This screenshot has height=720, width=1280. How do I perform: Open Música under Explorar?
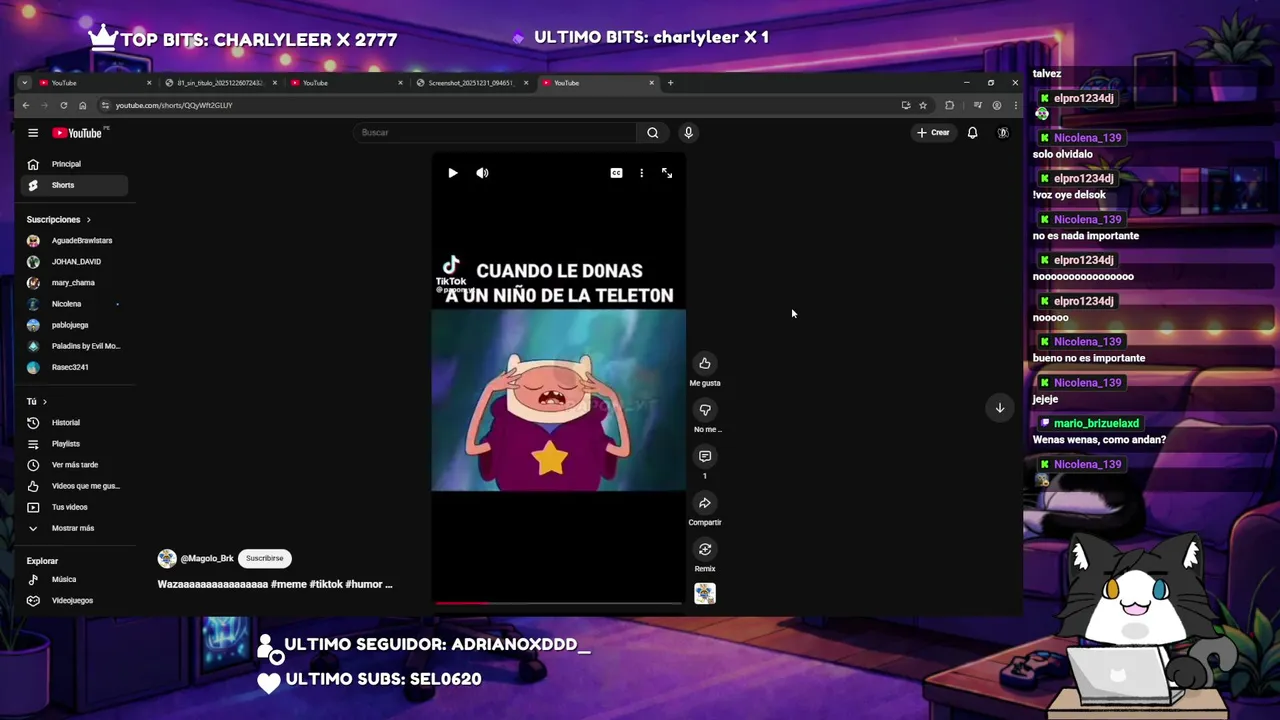74,580
